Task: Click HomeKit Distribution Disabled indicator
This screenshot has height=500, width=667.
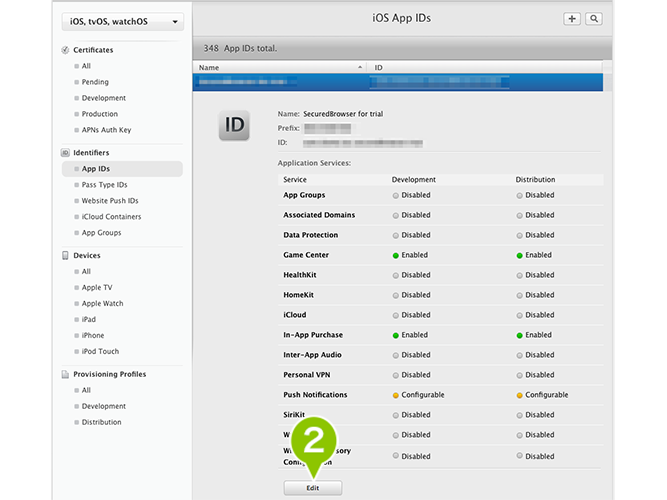Action: [x=519, y=295]
